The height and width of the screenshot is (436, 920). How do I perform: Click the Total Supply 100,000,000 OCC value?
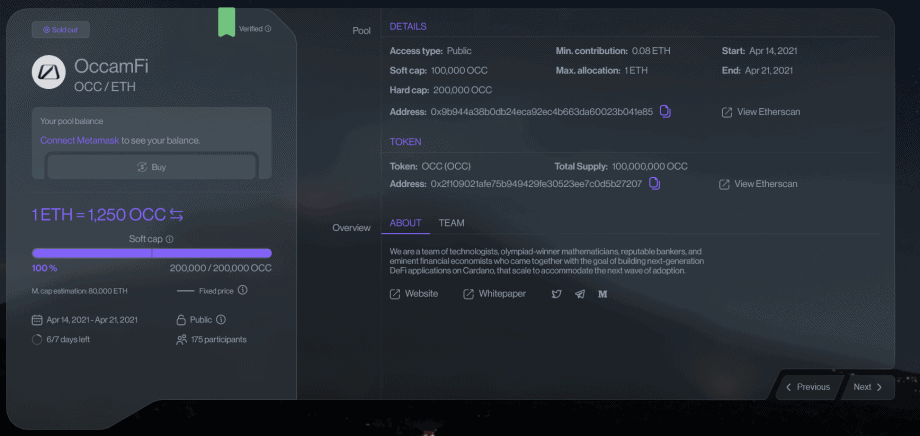tap(650, 167)
